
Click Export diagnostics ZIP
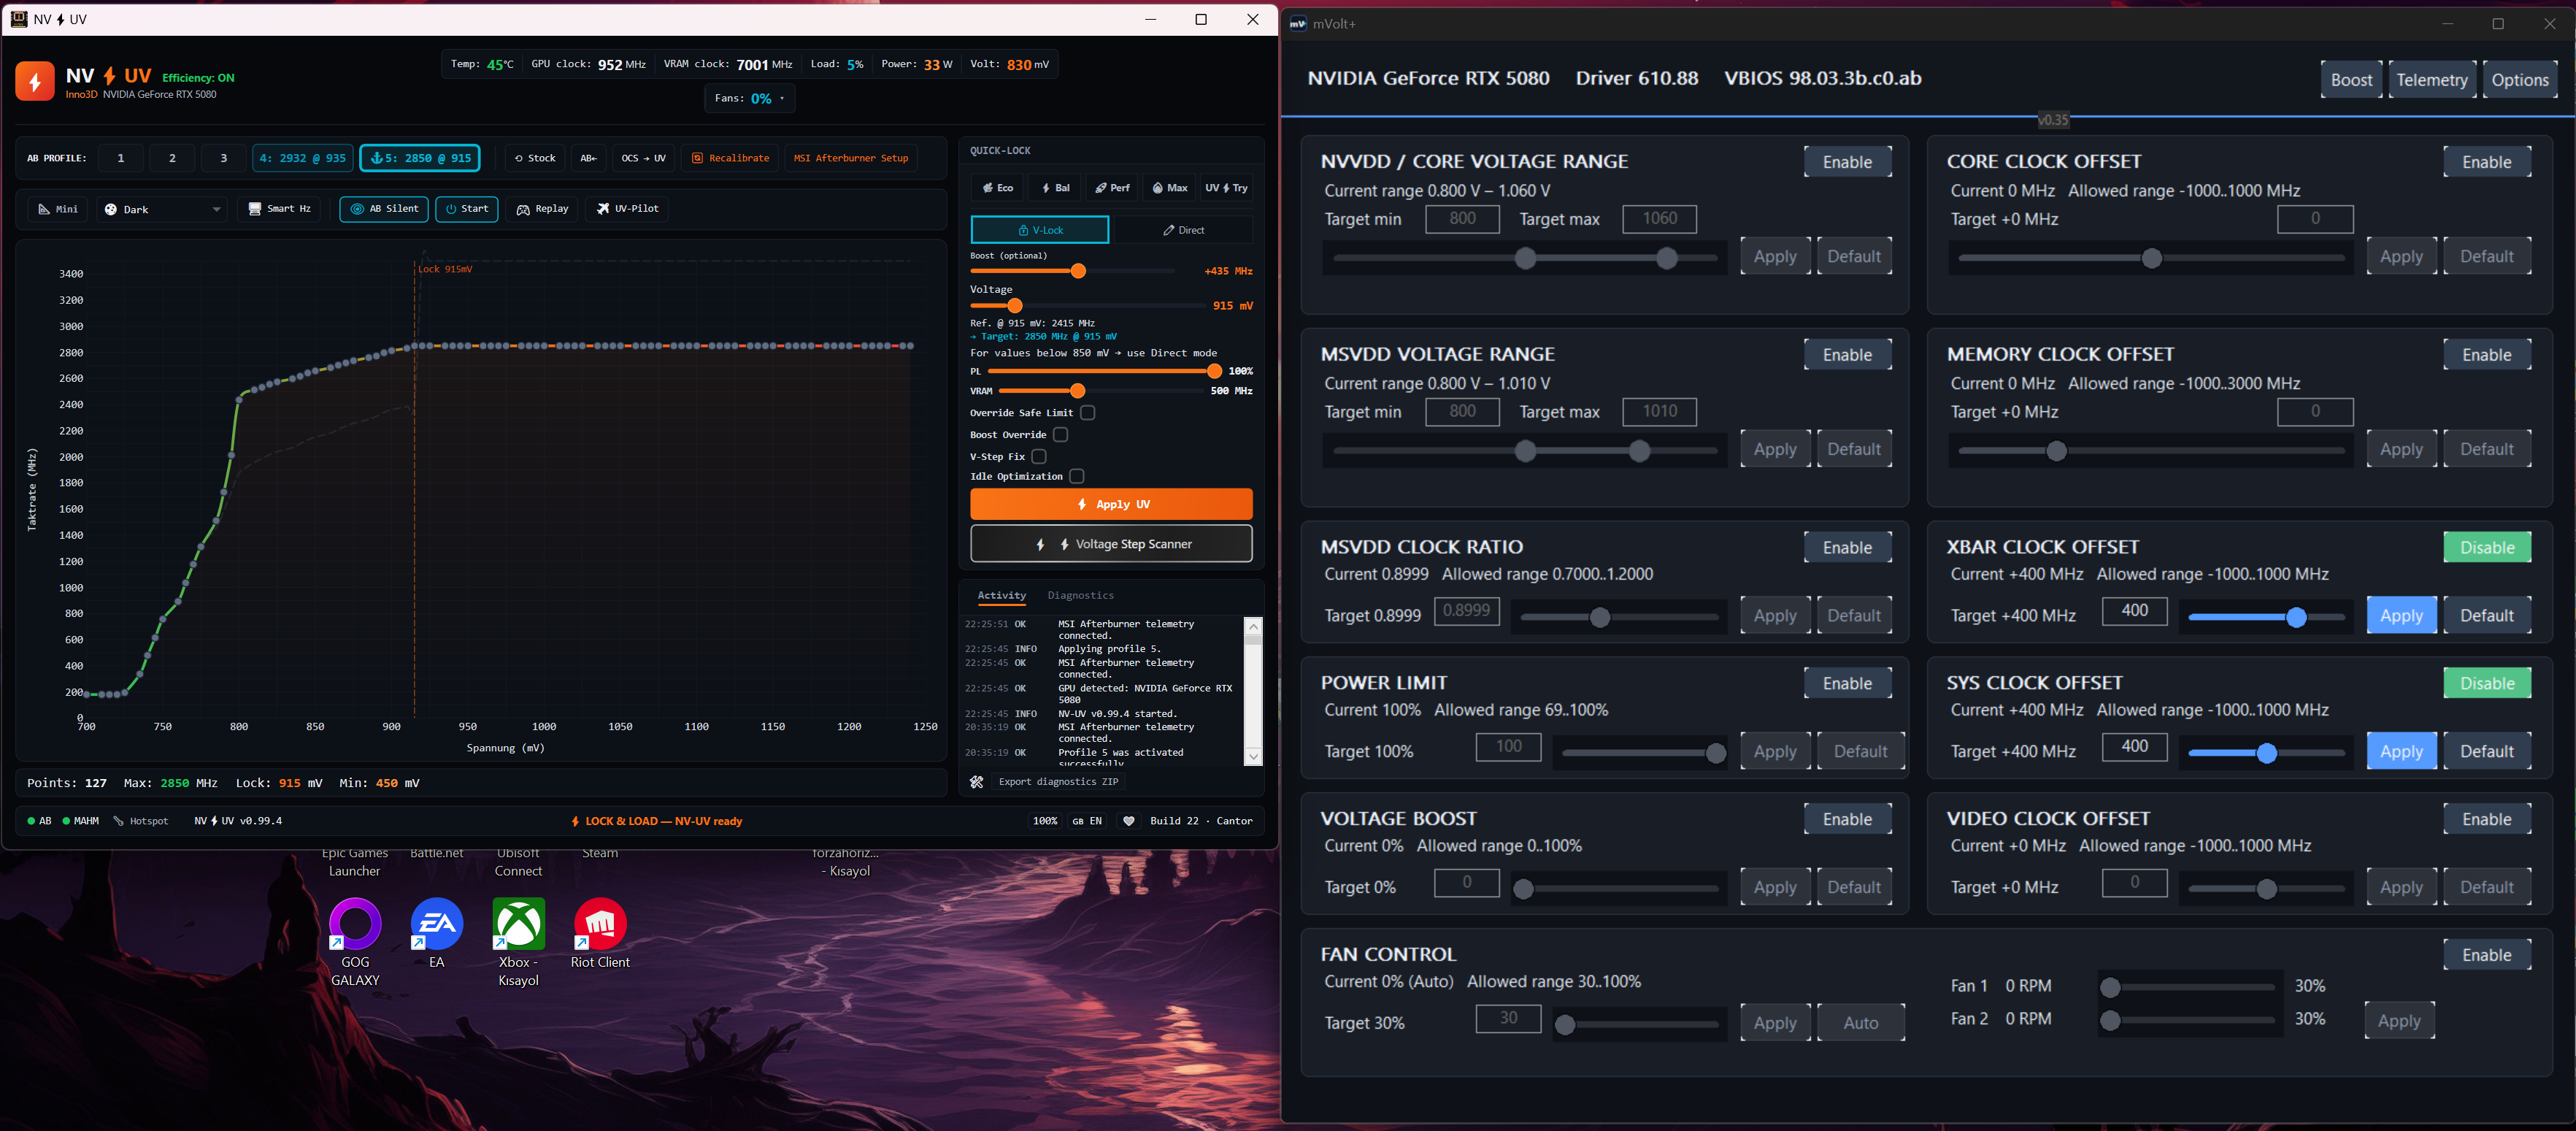[x=1058, y=782]
